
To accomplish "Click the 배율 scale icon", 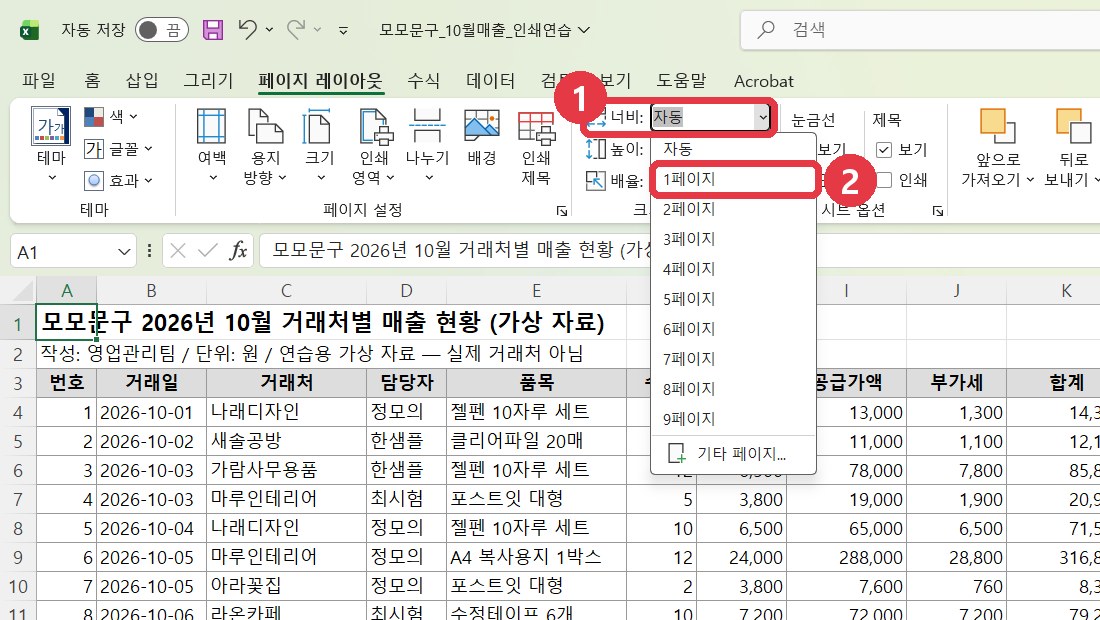I will 595,180.
